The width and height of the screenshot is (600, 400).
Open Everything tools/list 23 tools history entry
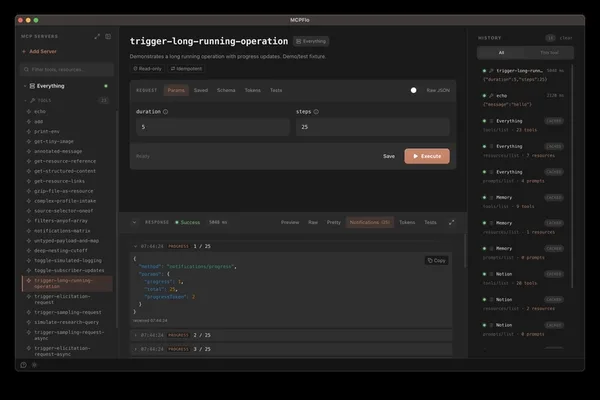[x=522, y=126]
